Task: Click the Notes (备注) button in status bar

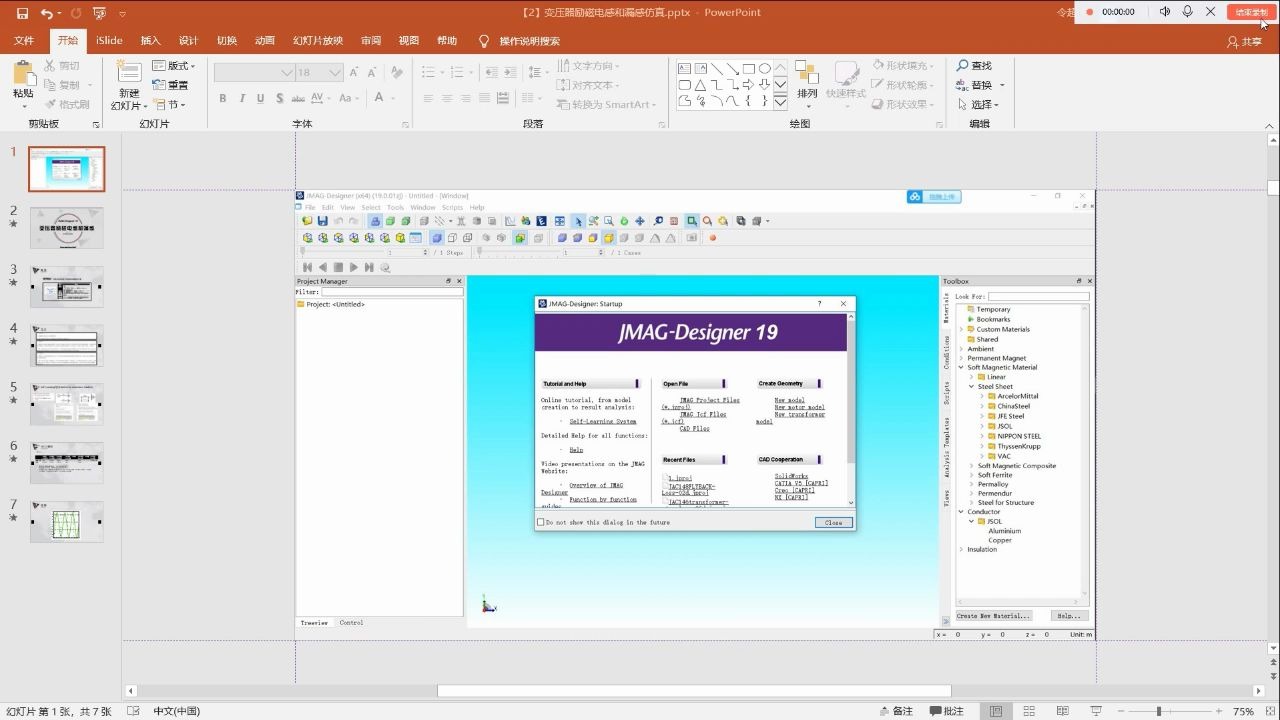Action: (896, 711)
